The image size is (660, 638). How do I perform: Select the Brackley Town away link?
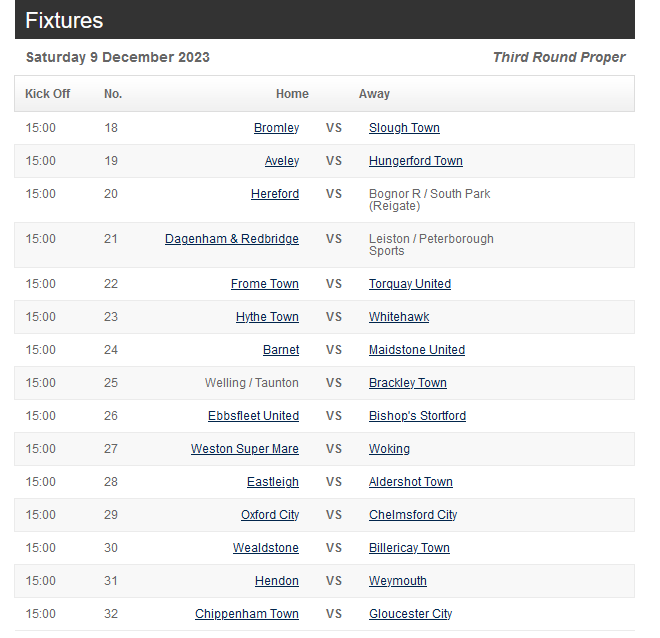tap(407, 383)
